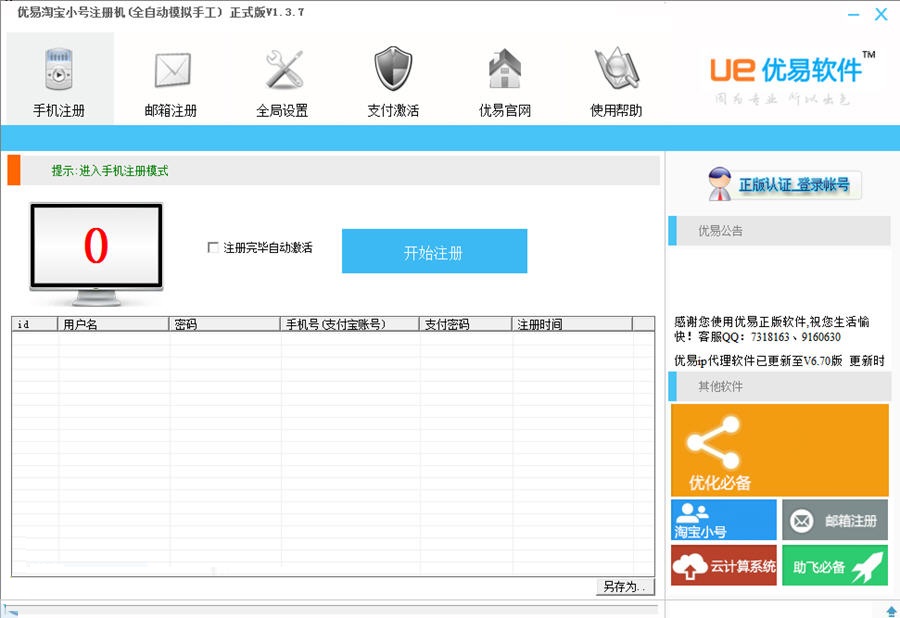Open 全局设置 global settings
Image resolution: width=900 pixels, height=618 pixels.
(281, 80)
